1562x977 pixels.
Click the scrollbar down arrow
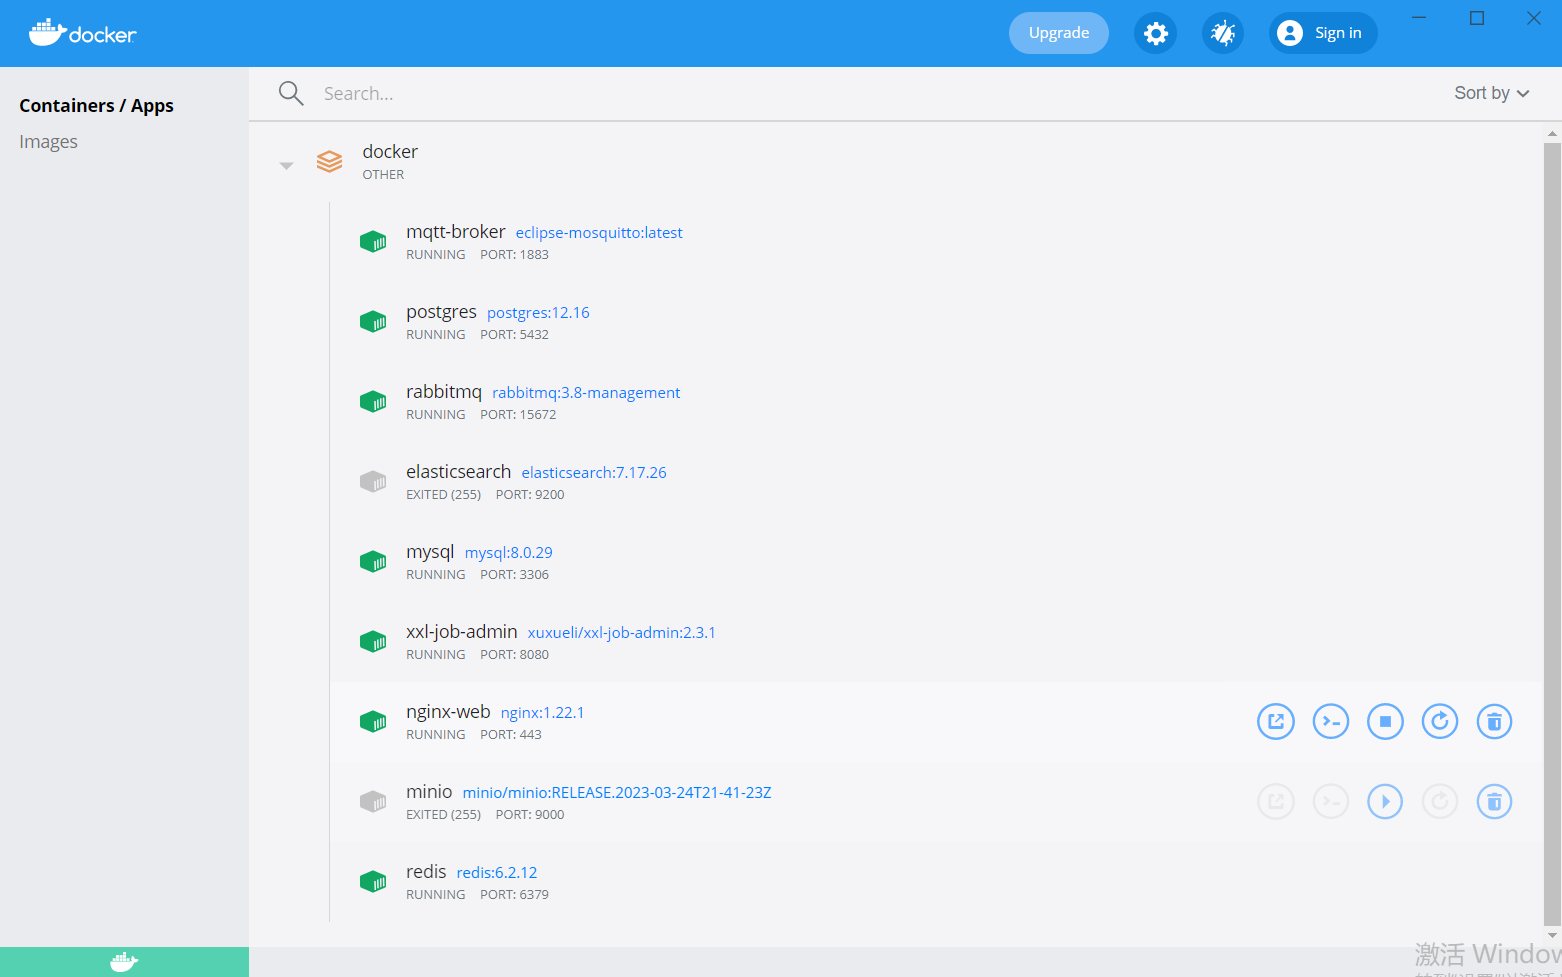[1552, 936]
